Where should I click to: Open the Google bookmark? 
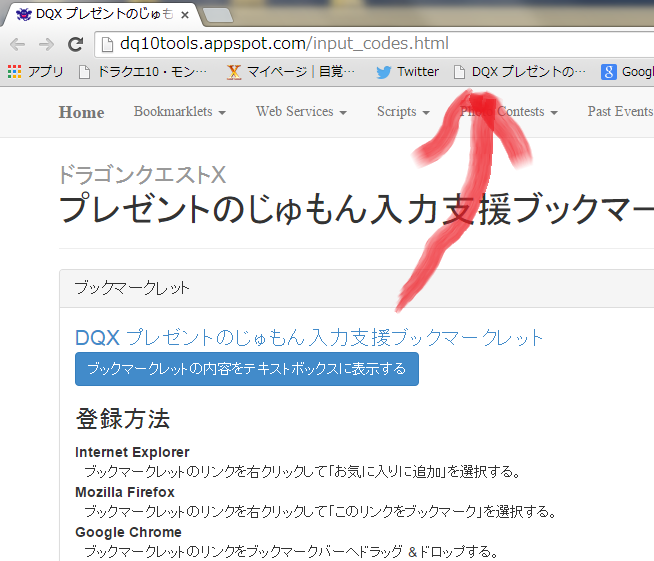coord(627,72)
